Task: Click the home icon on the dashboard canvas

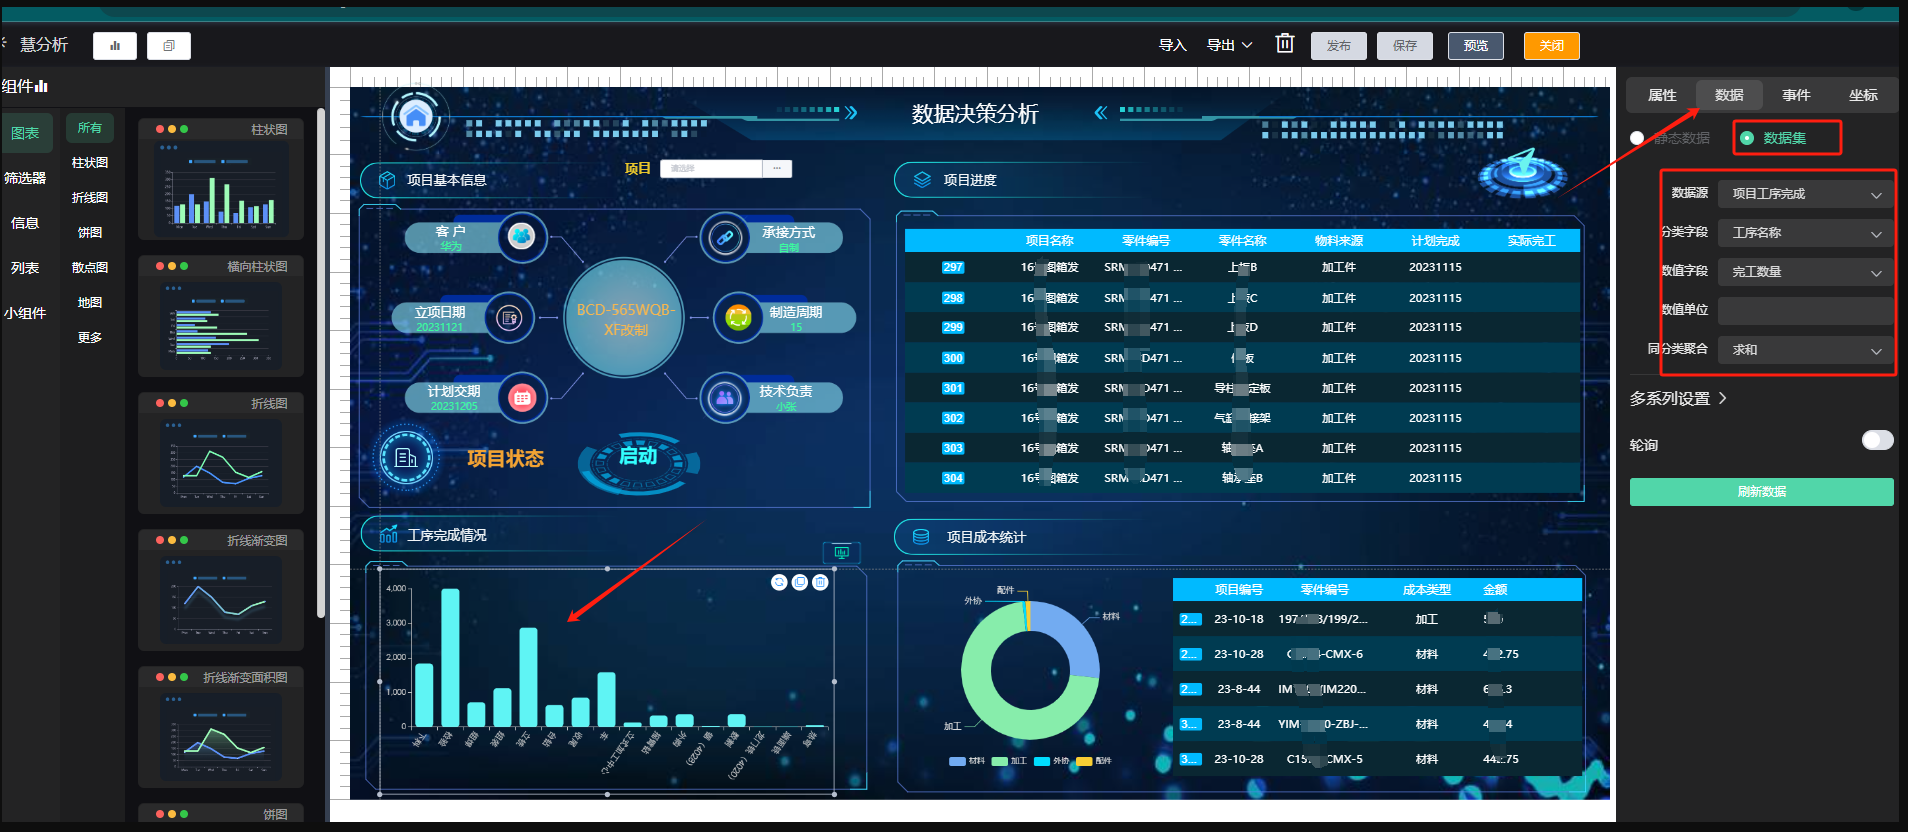Action: coord(416,118)
